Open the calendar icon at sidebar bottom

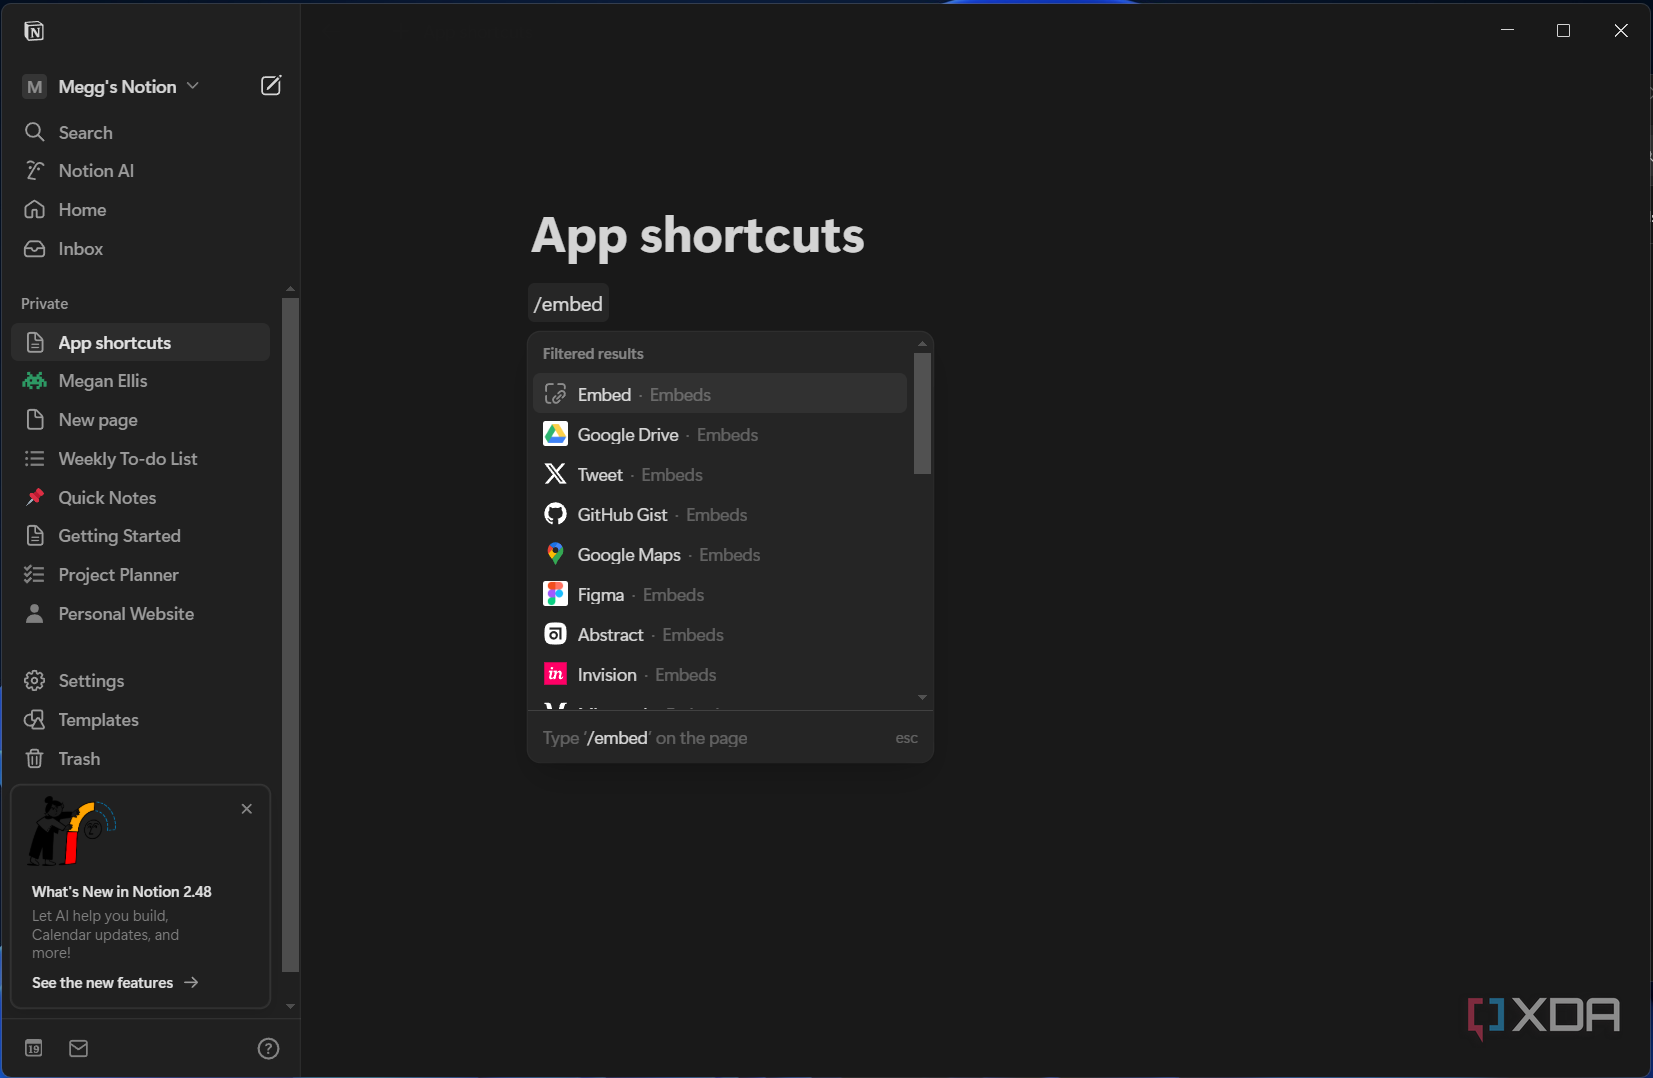point(34,1048)
